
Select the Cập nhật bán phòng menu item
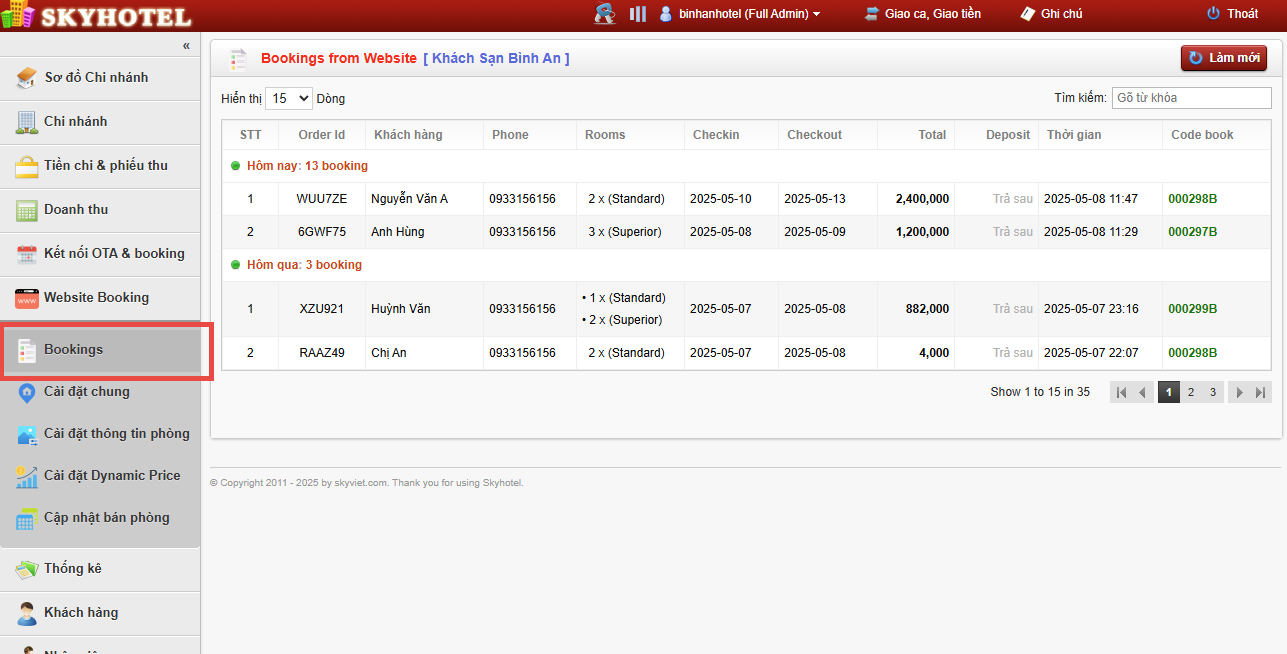tap(106, 518)
